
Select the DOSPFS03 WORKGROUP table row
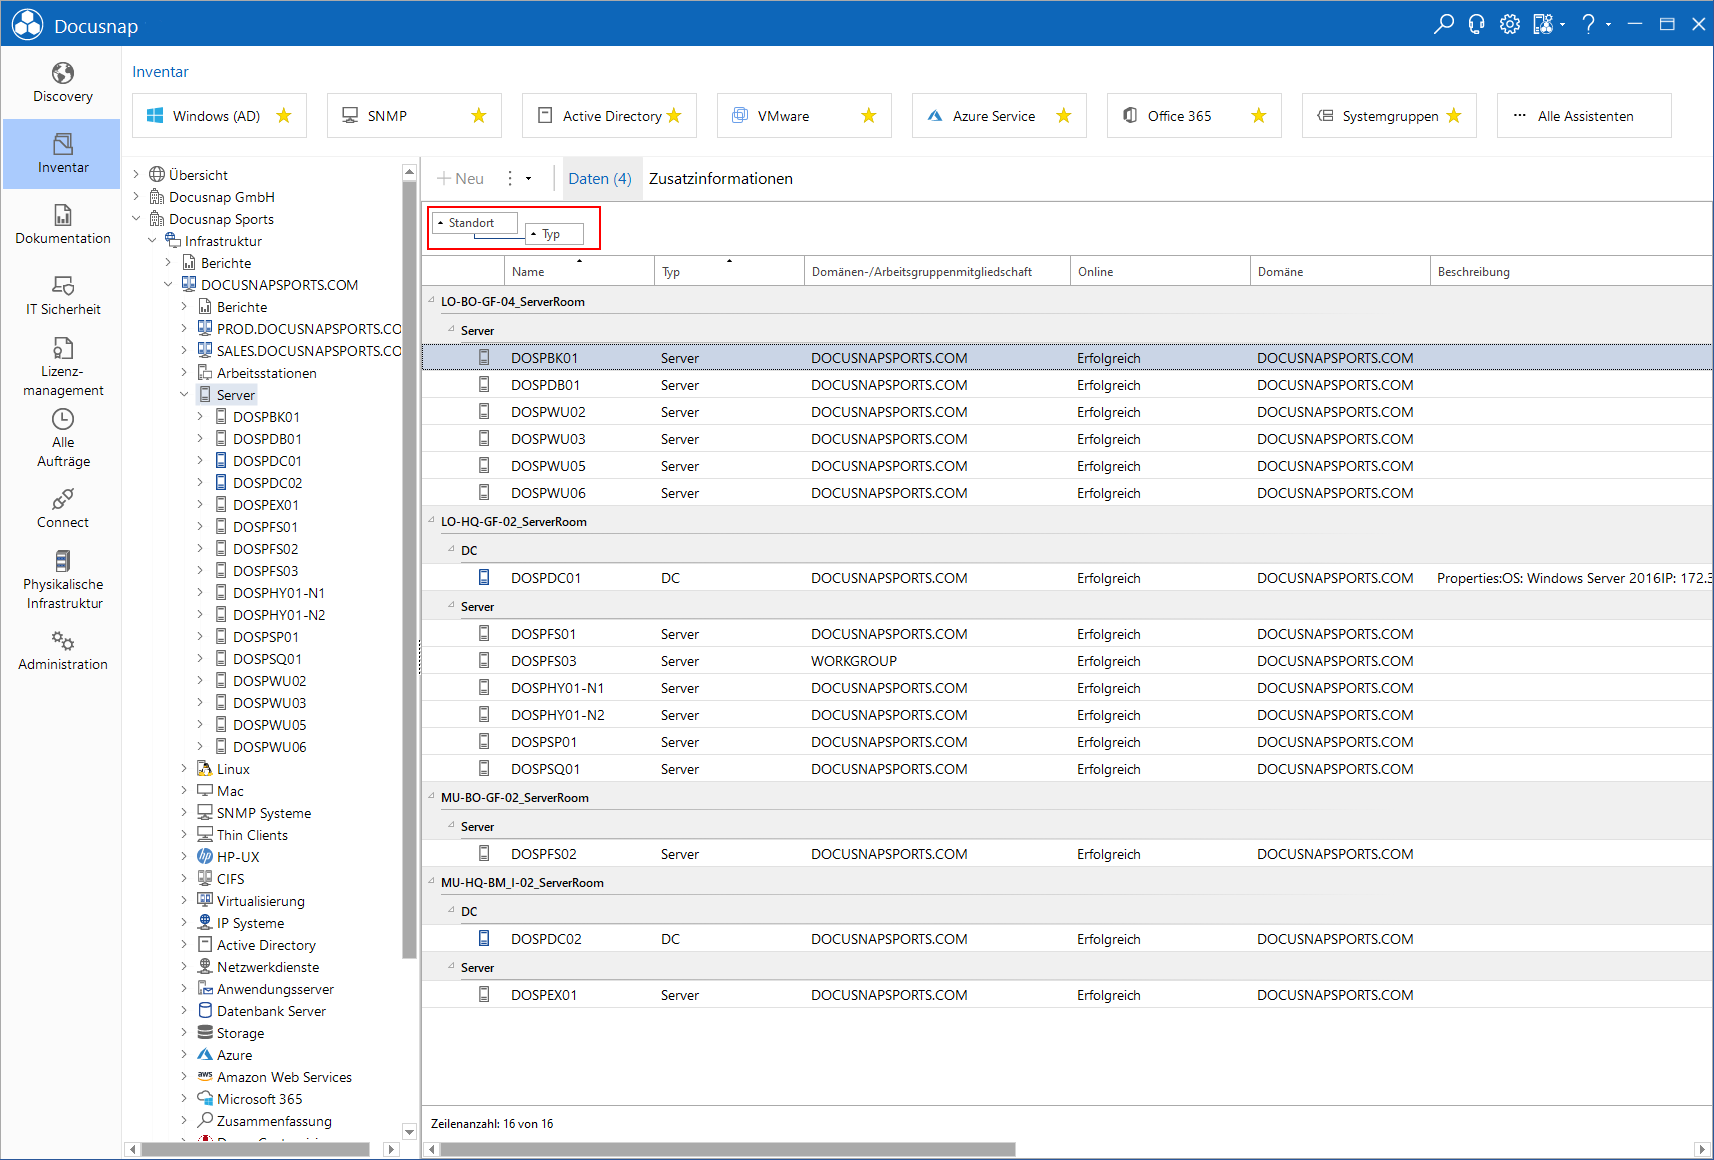pyautogui.click(x=1067, y=661)
